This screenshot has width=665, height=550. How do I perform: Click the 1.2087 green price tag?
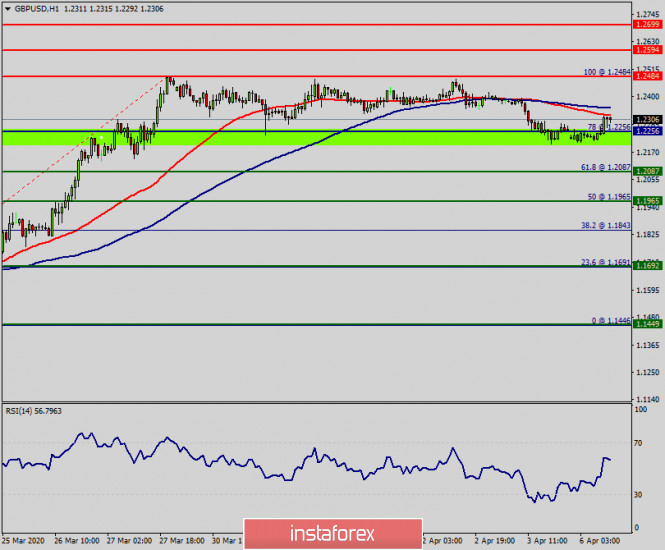click(646, 171)
